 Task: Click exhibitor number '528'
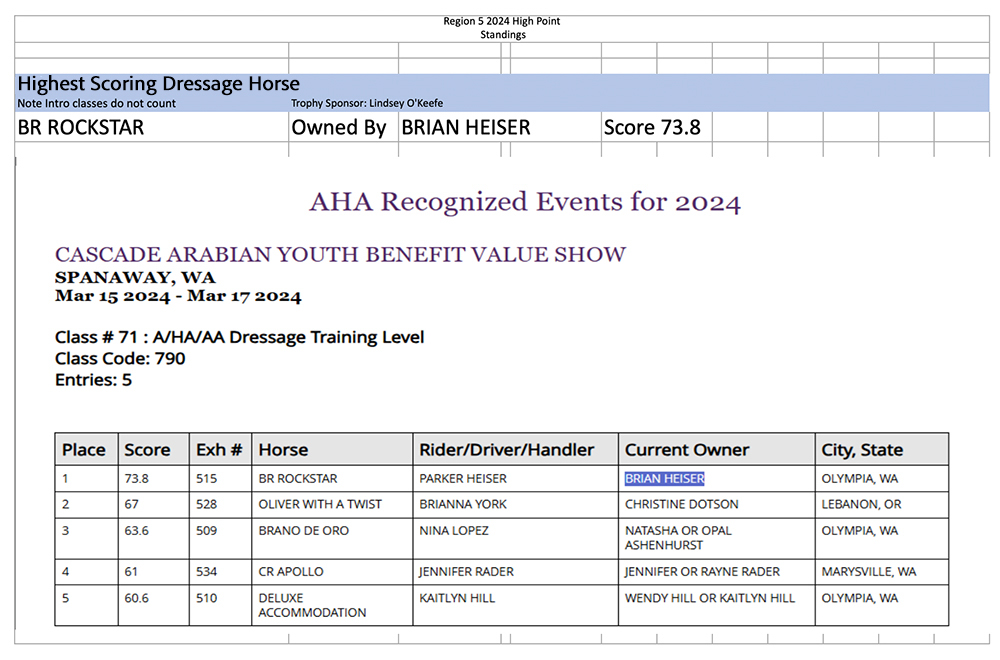207,504
